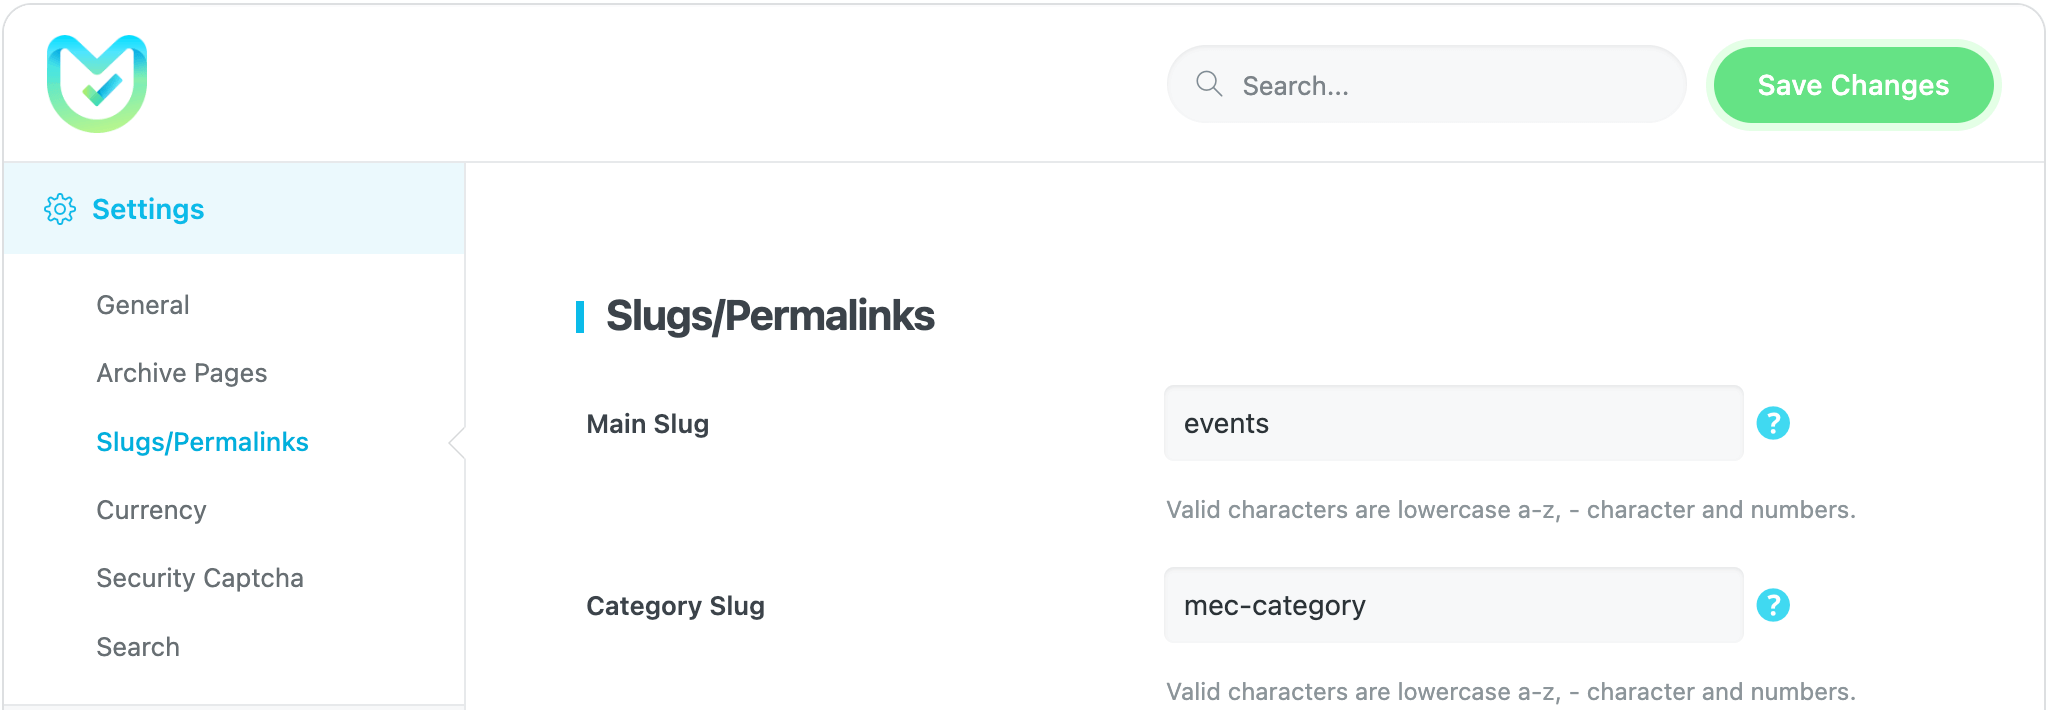Show help tooltip for Main Slug

tap(1772, 423)
